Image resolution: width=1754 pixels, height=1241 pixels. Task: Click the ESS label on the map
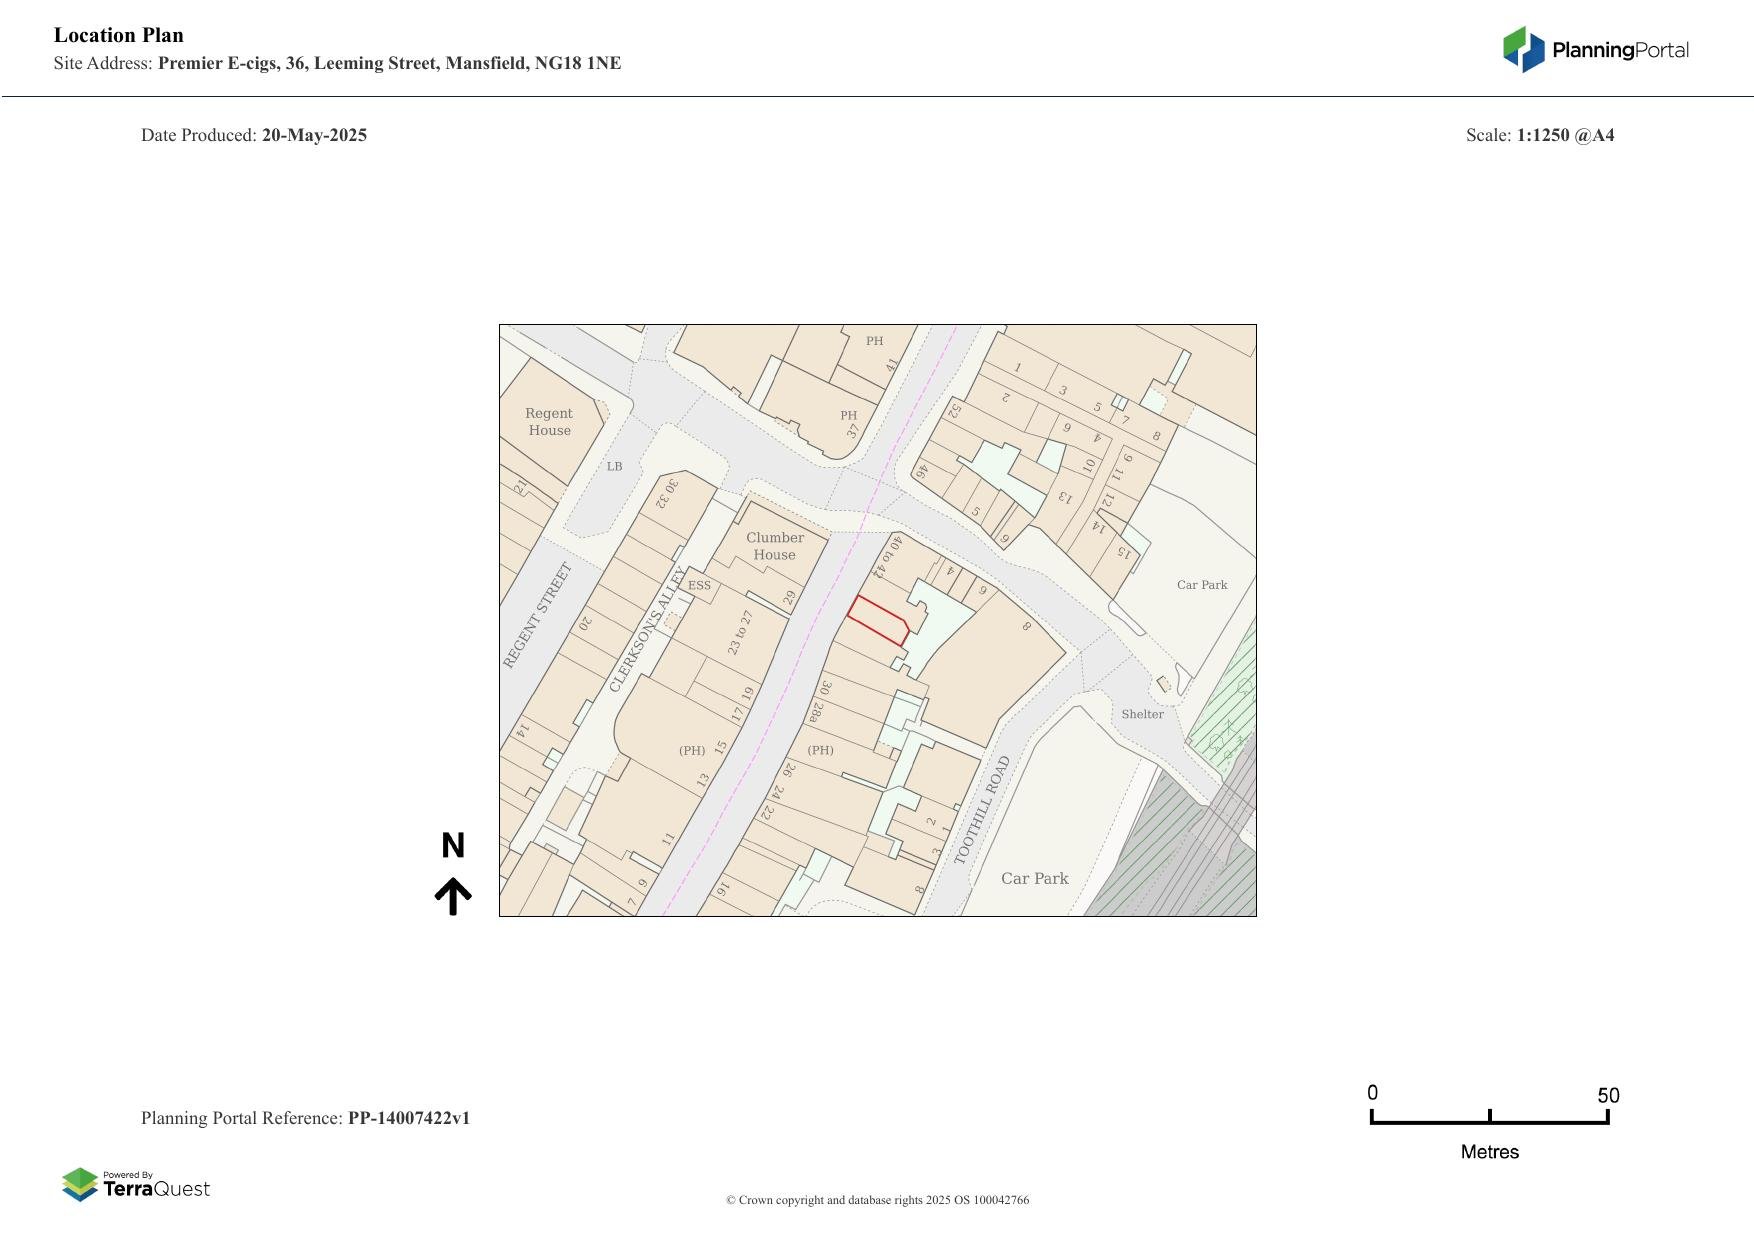(x=699, y=586)
